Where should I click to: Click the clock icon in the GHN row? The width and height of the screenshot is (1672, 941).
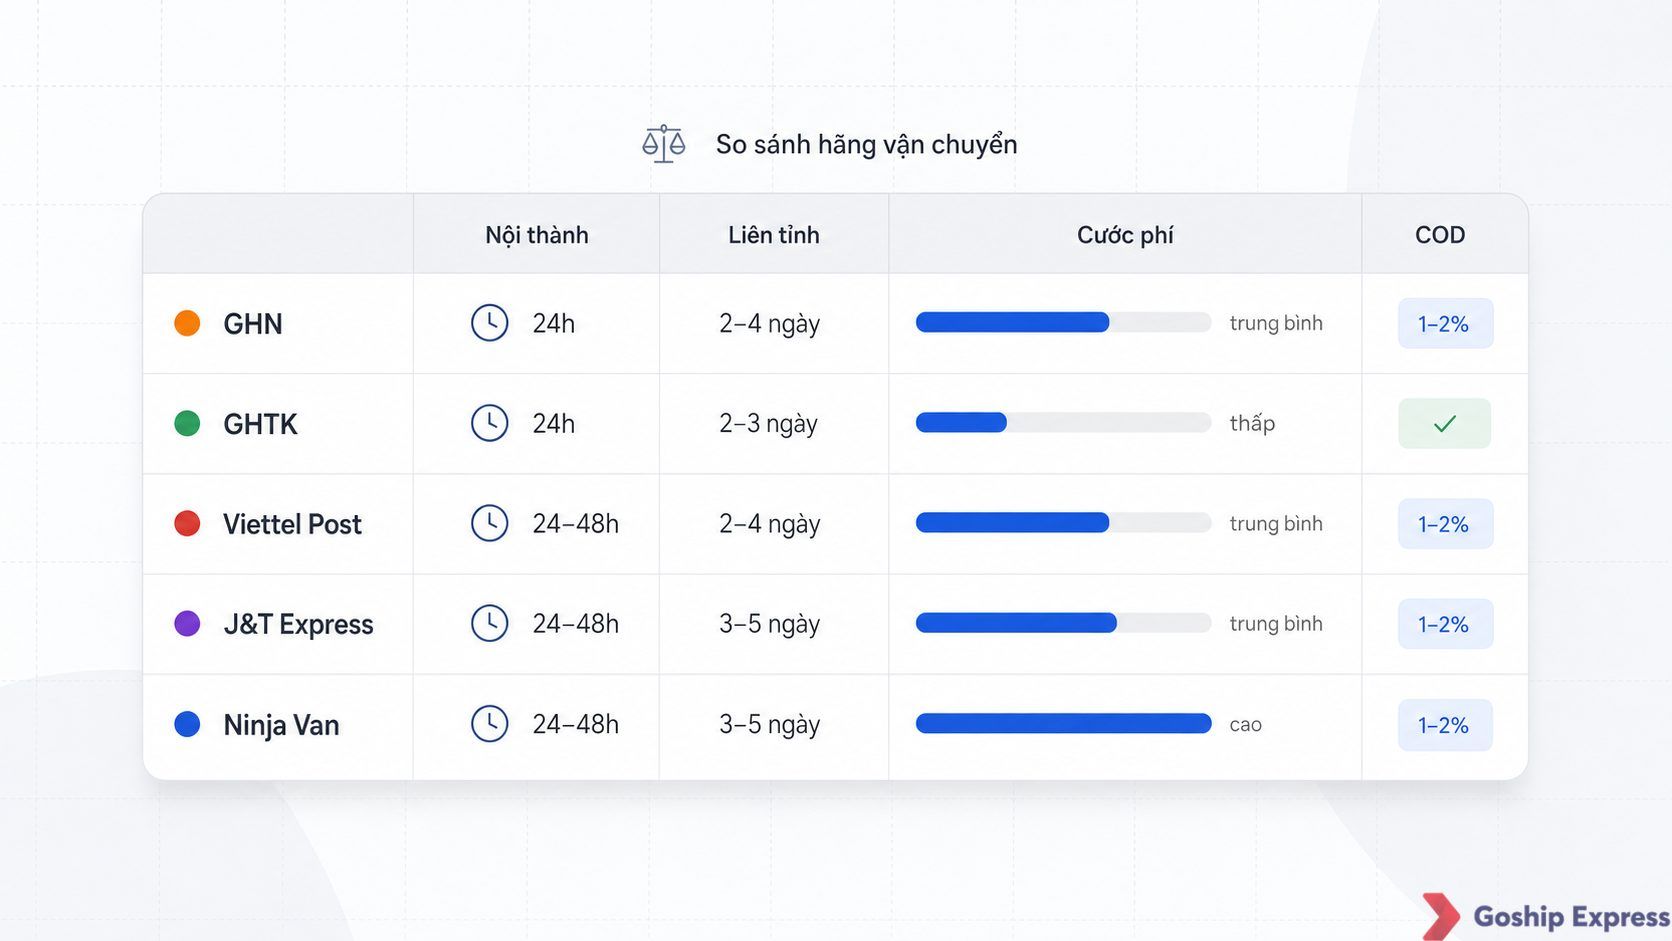pyautogui.click(x=490, y=323)
